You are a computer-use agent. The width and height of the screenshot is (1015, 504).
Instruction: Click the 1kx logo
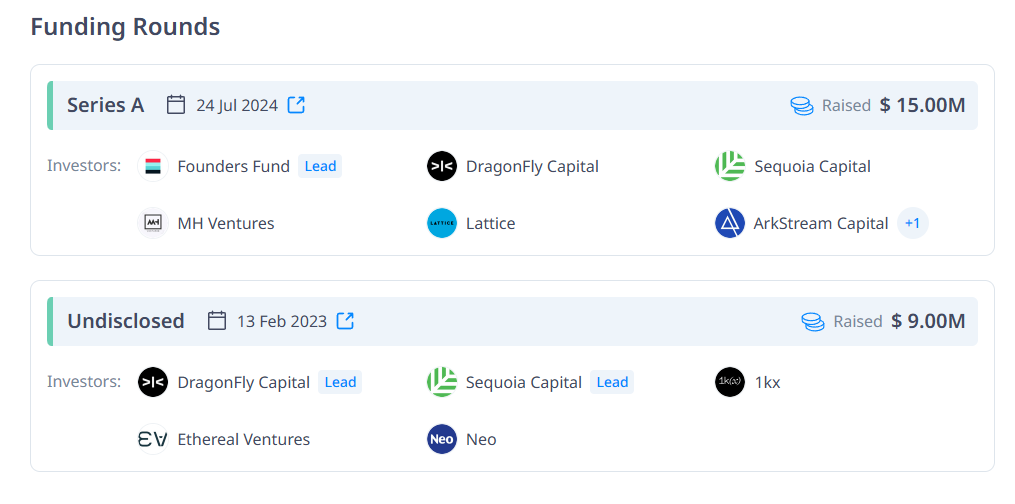click(730, 382)
